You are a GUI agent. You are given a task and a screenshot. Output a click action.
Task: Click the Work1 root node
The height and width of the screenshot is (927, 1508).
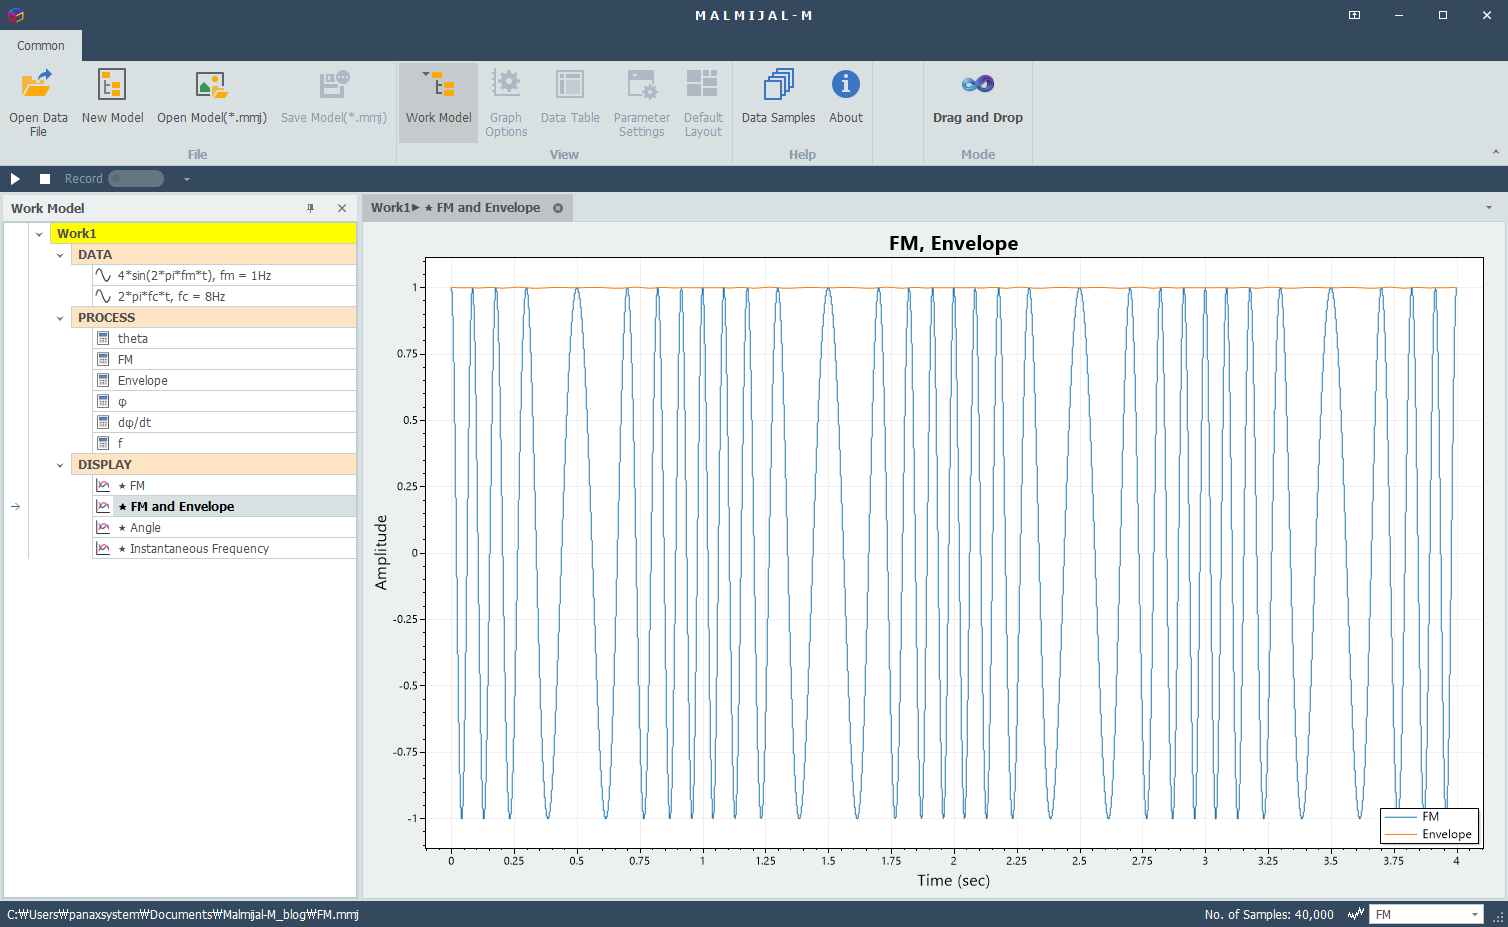click(203, 233)
